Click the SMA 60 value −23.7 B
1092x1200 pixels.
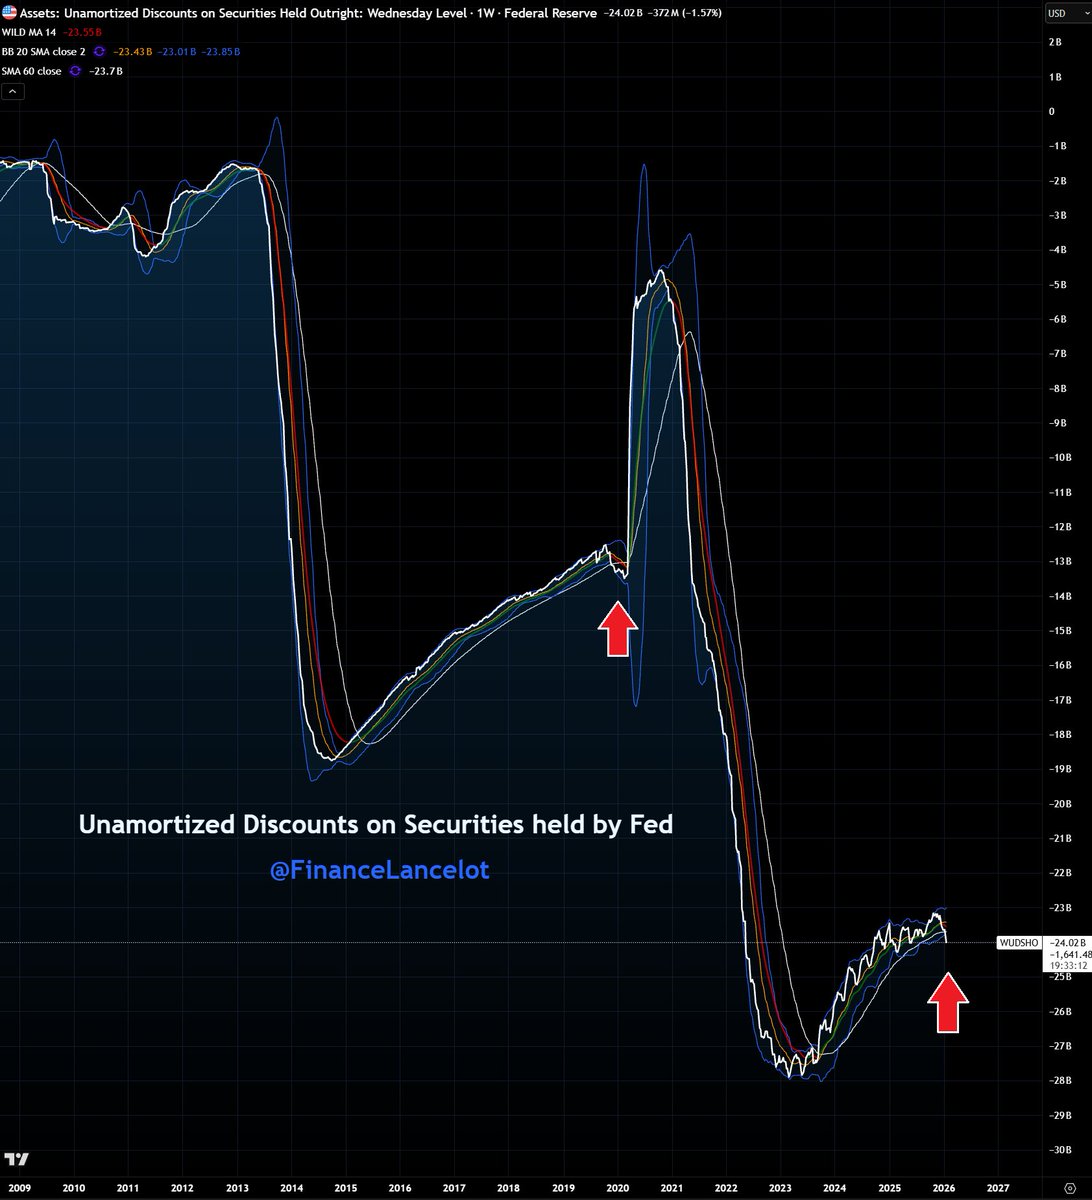click(106, 71)
